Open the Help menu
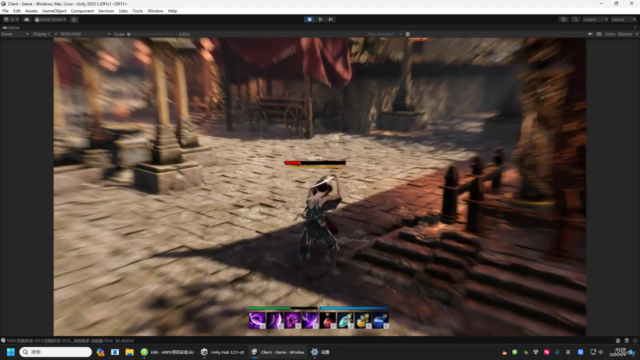This screenshot has width=640, height=360. 172,11
